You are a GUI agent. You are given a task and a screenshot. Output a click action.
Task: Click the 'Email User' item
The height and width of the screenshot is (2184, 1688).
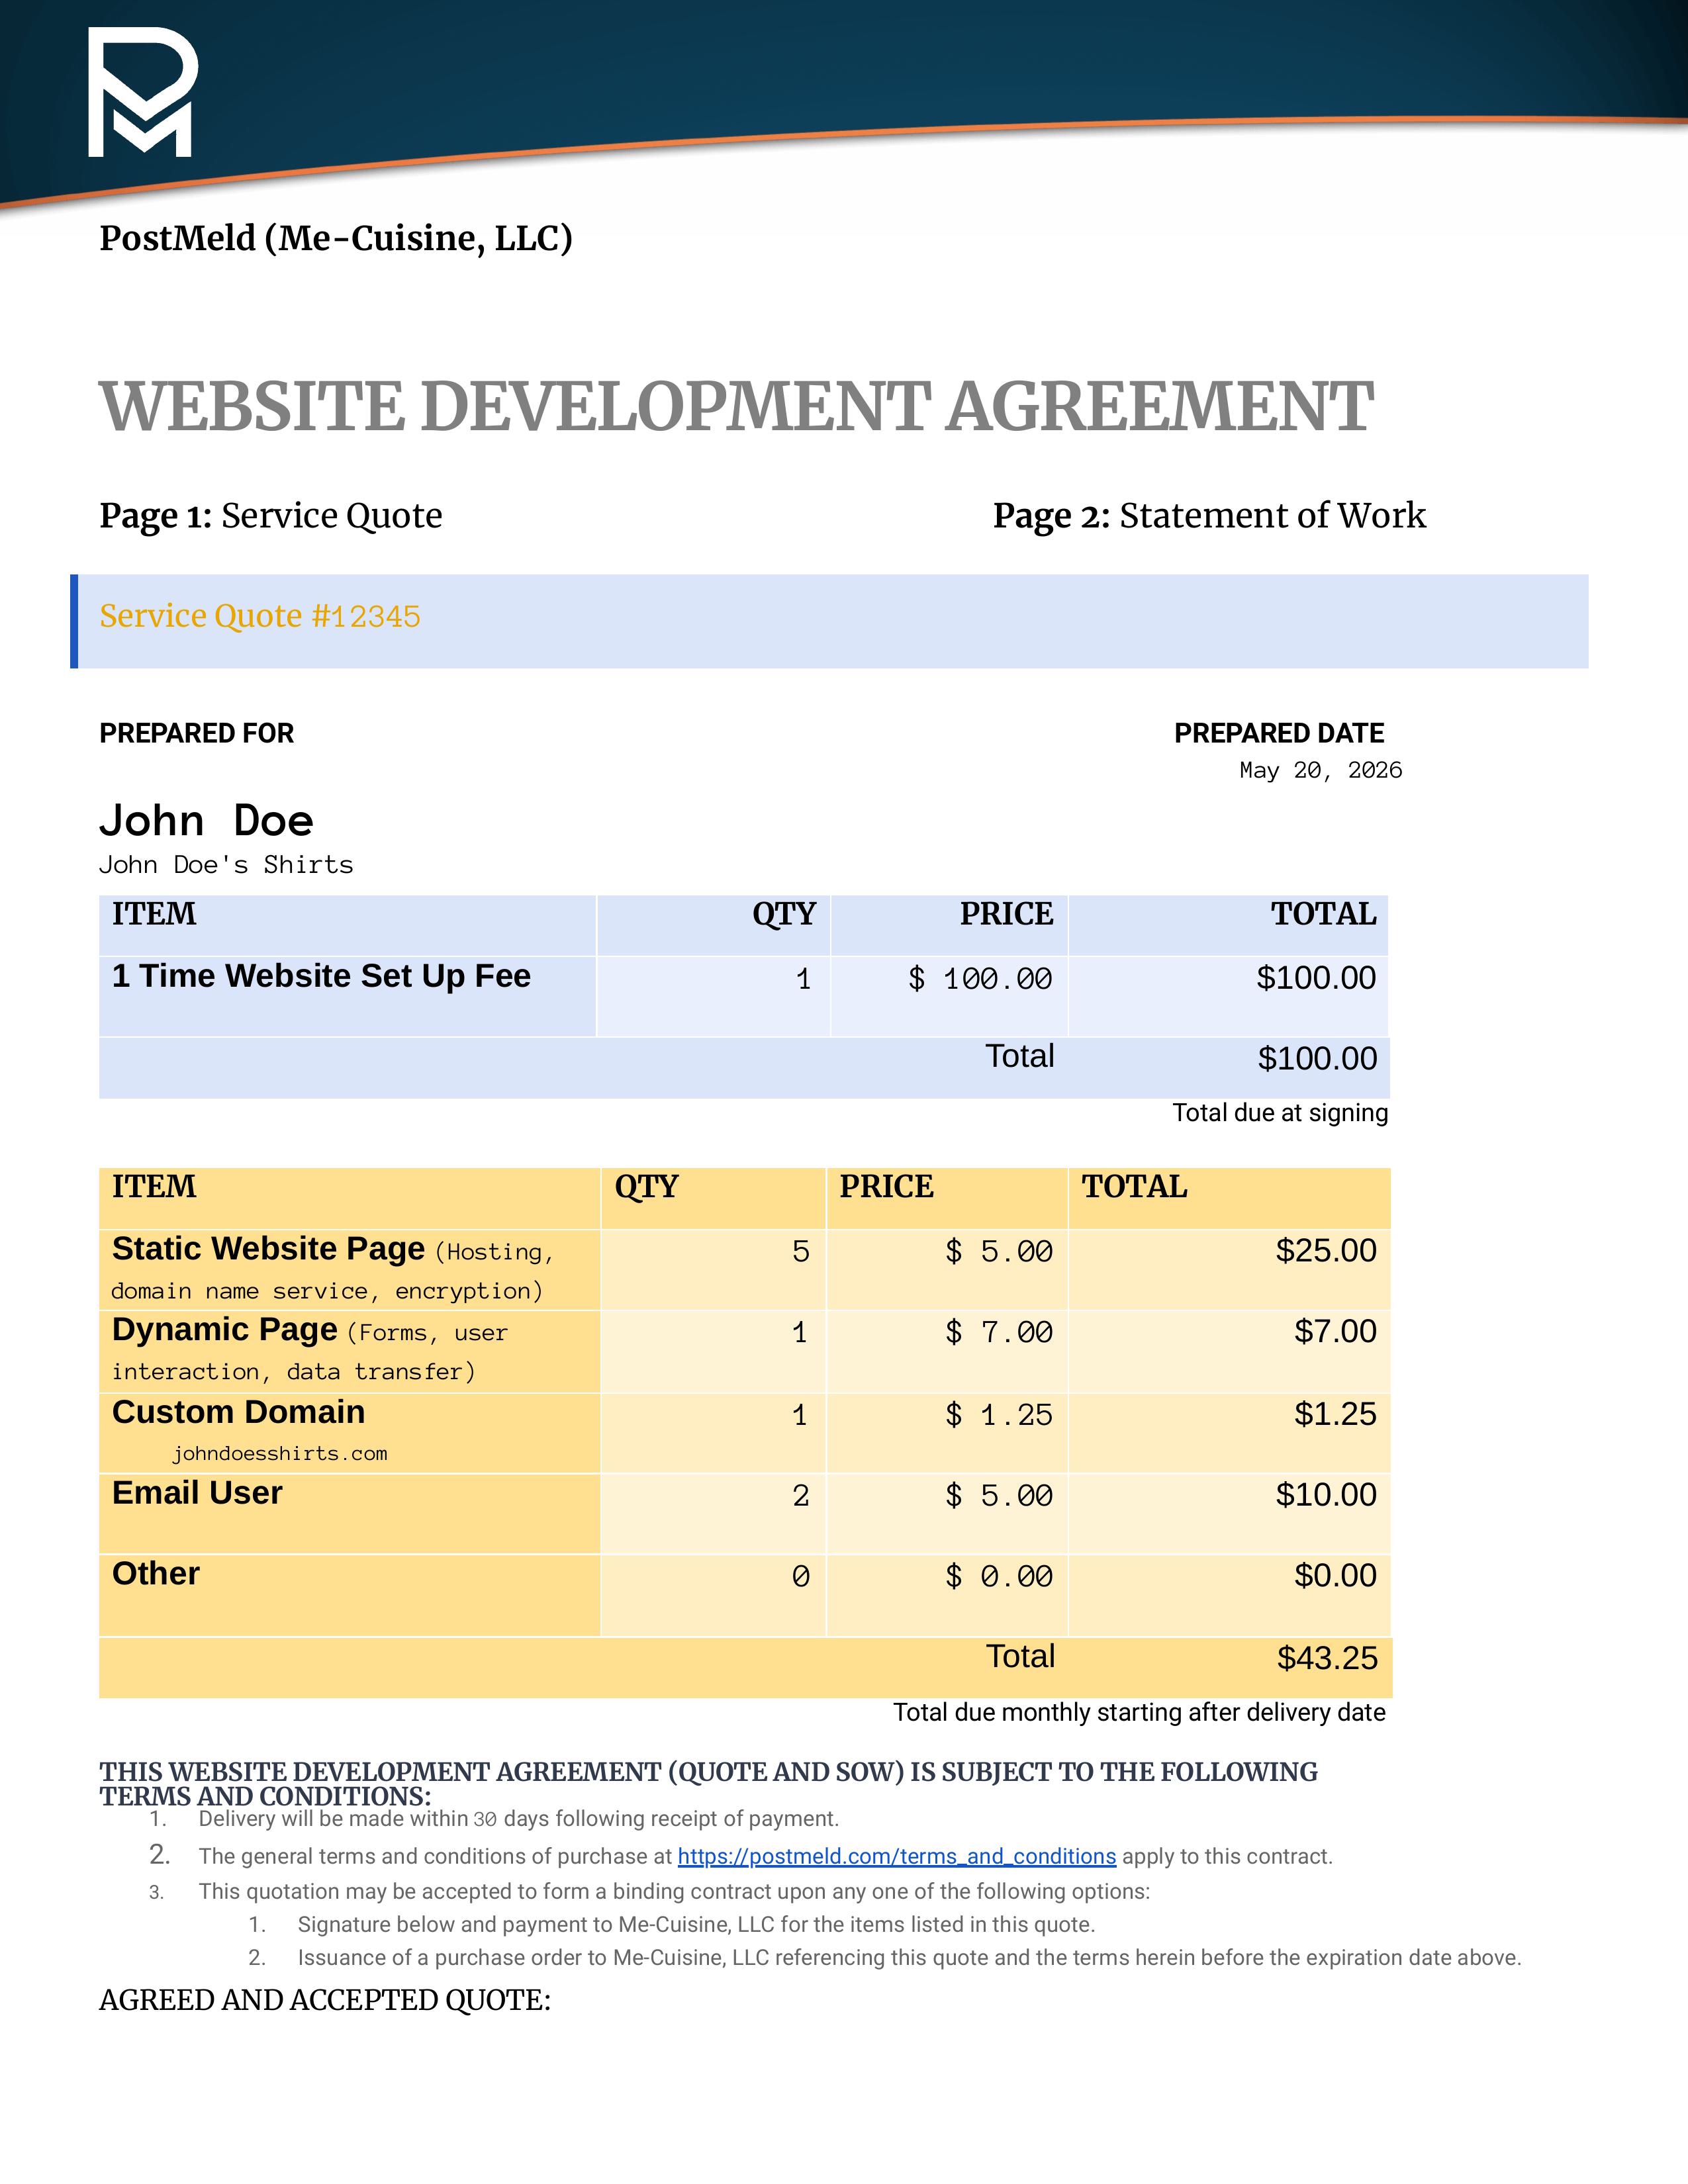197,1493
